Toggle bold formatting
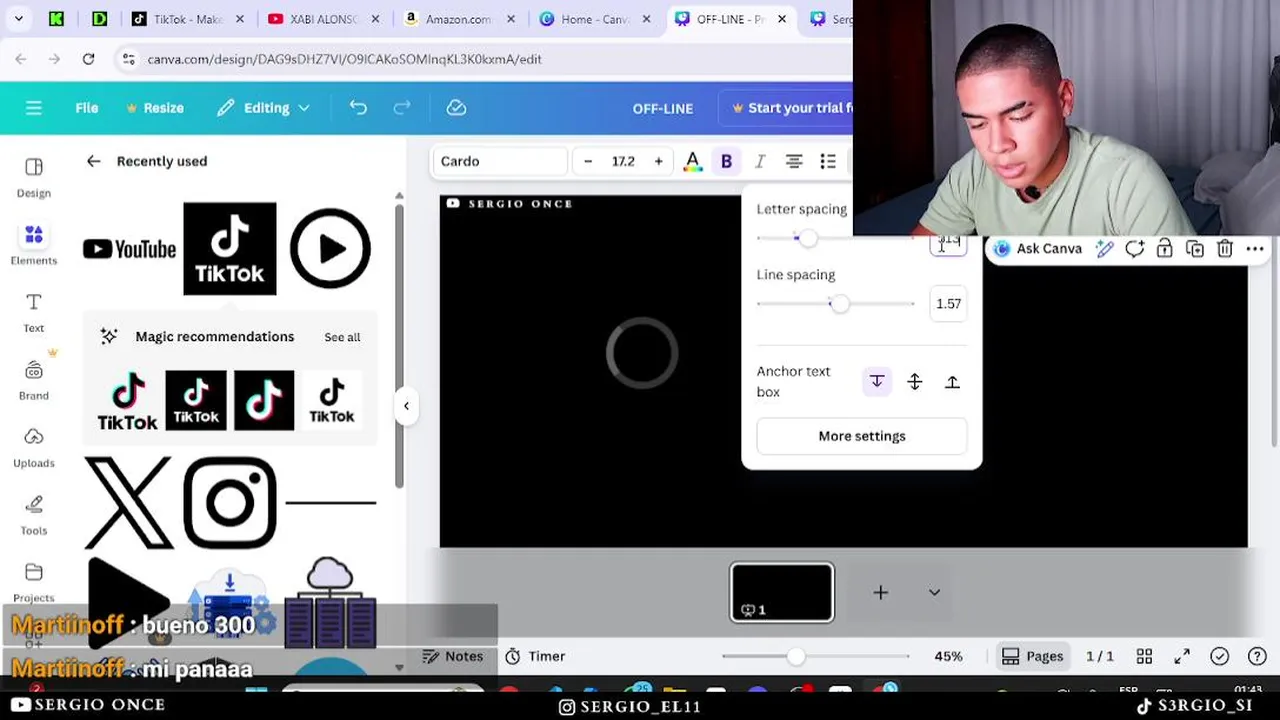This screenshot has height=720, width=1280. pos(726,161)
